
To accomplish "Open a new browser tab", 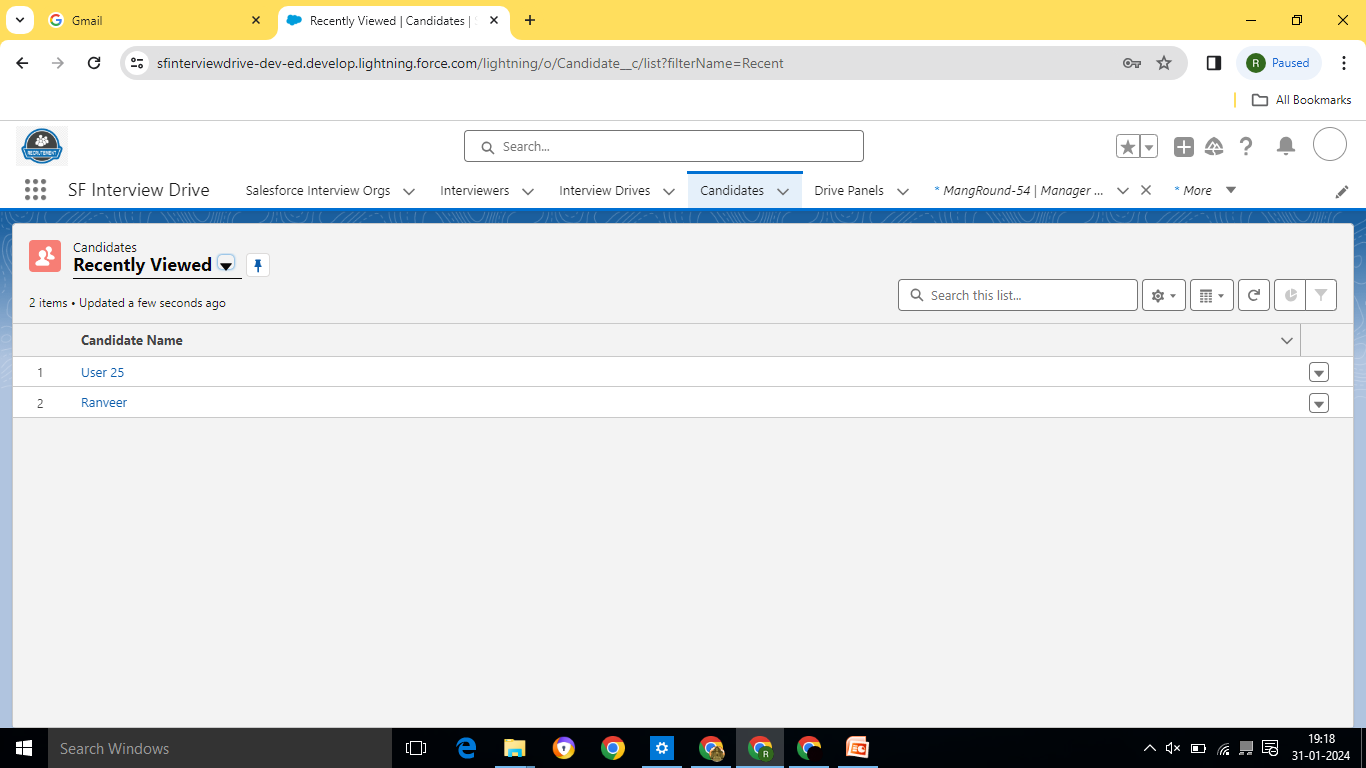I will click(x=530, y=20).
